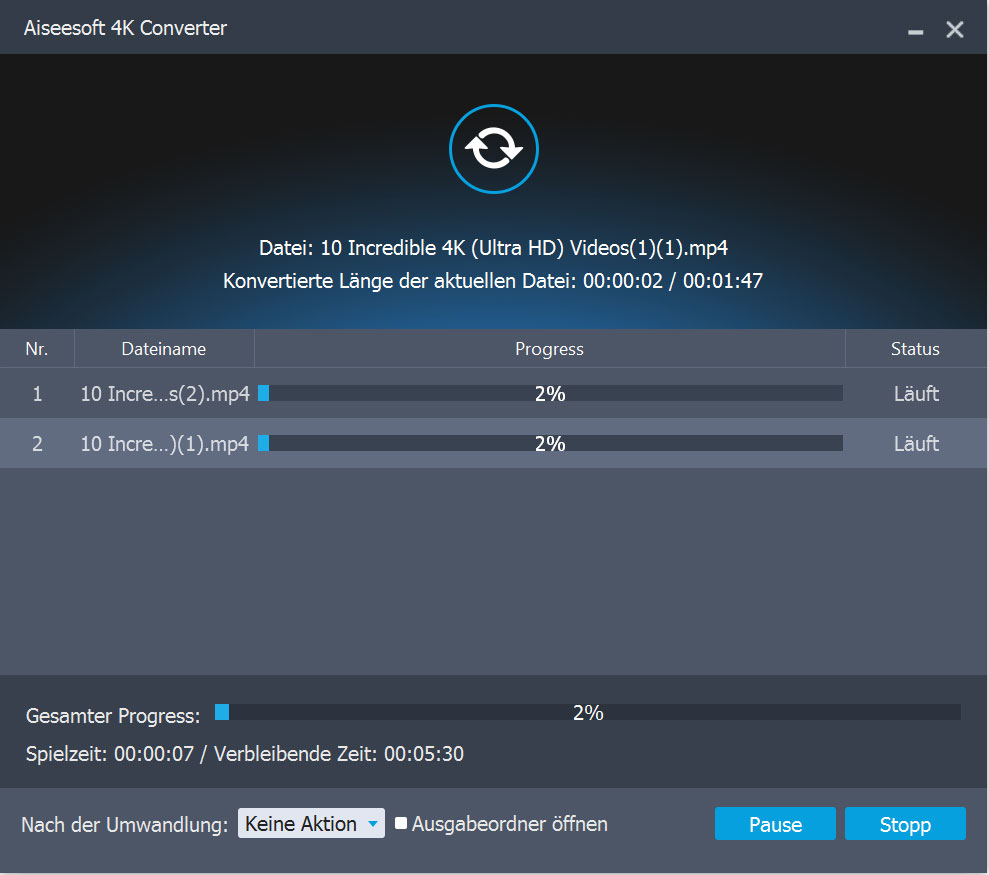
Task: Close the Aiseesoft 4K Converter window
Action: (954, 29)
